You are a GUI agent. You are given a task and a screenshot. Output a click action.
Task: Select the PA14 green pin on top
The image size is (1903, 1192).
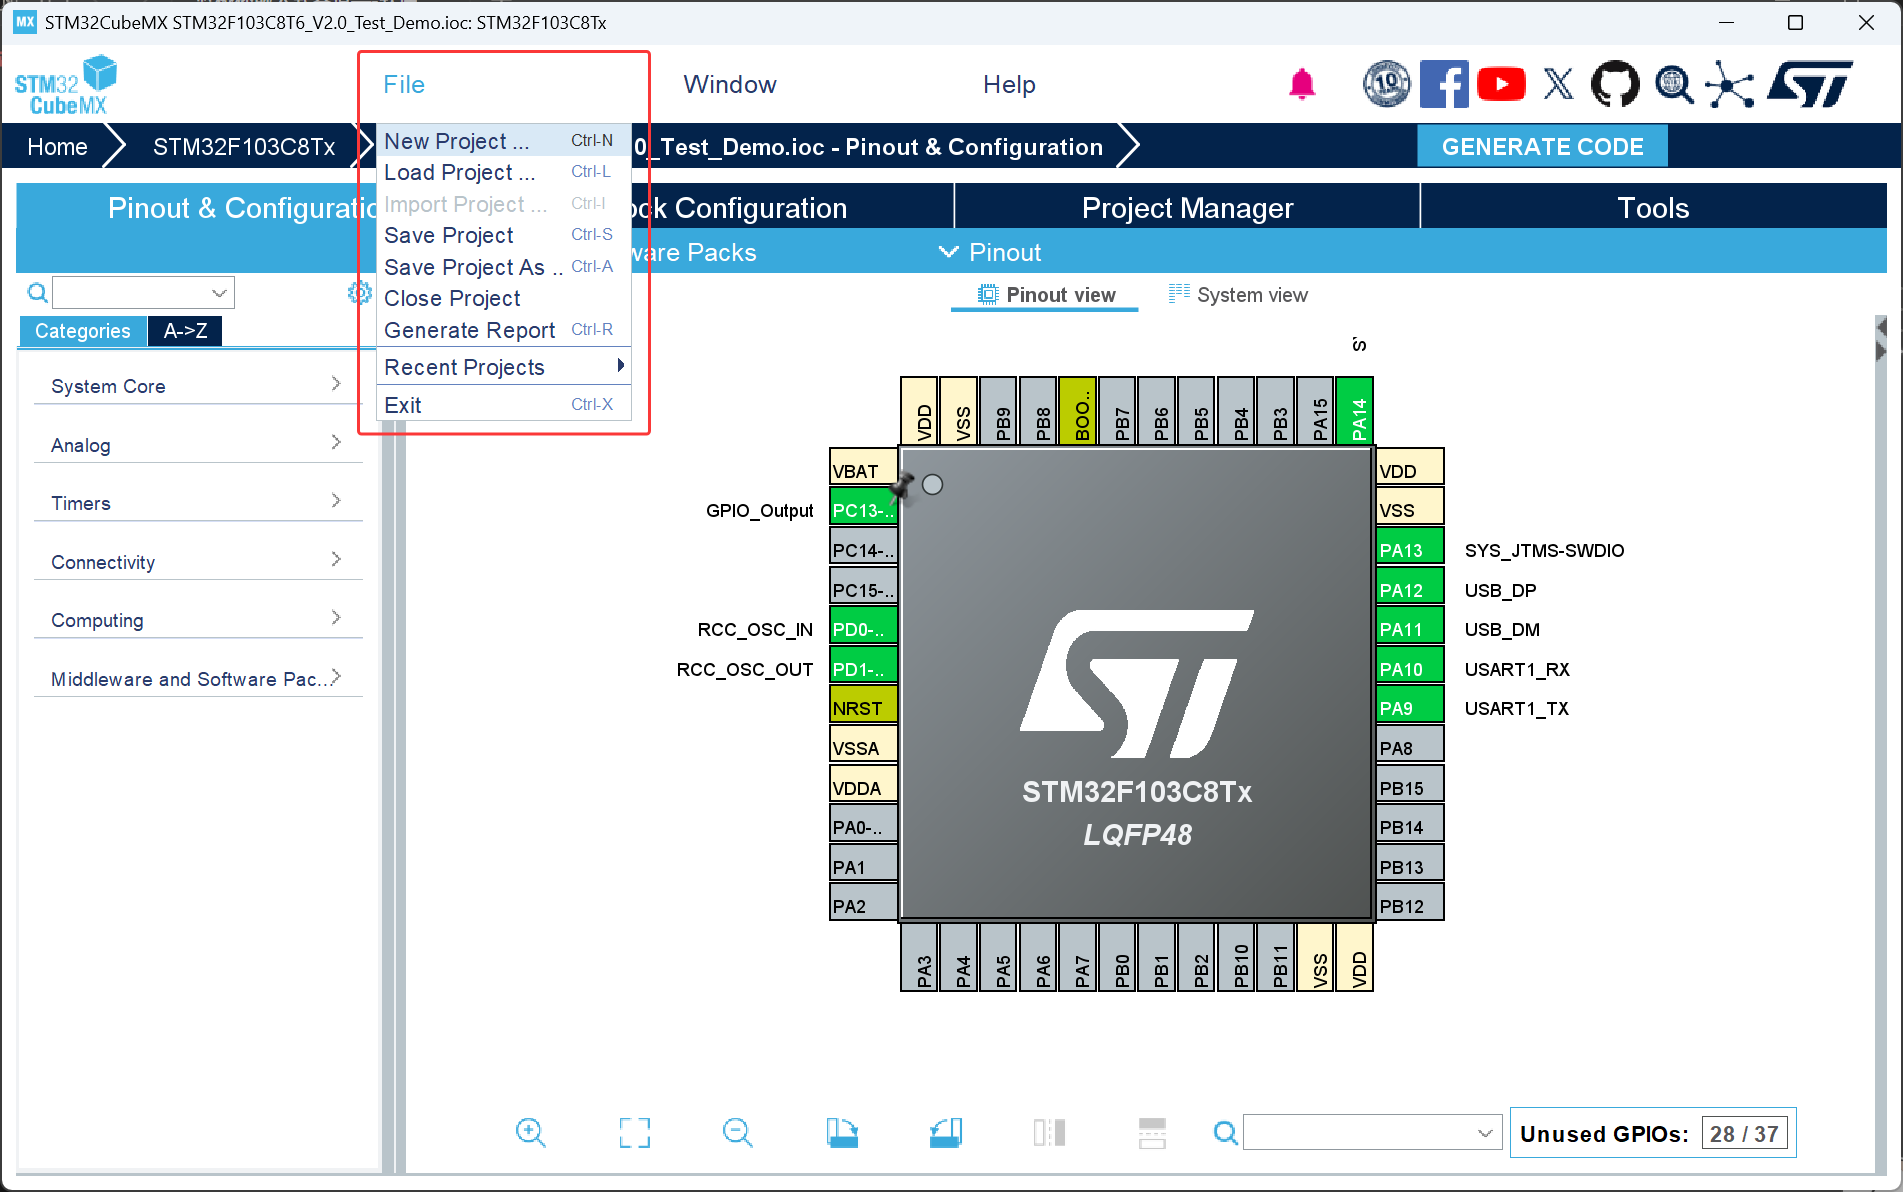click(x=1355, y=411)
